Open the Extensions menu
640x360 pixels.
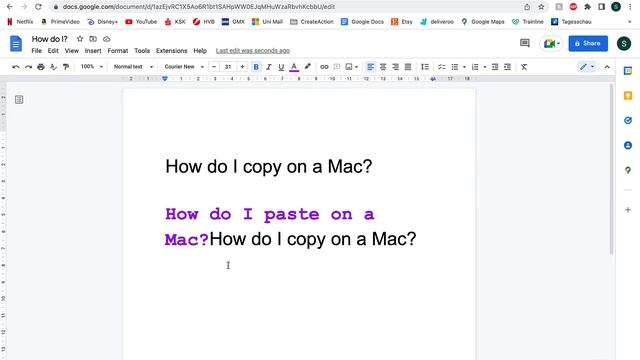pos(171,51)
